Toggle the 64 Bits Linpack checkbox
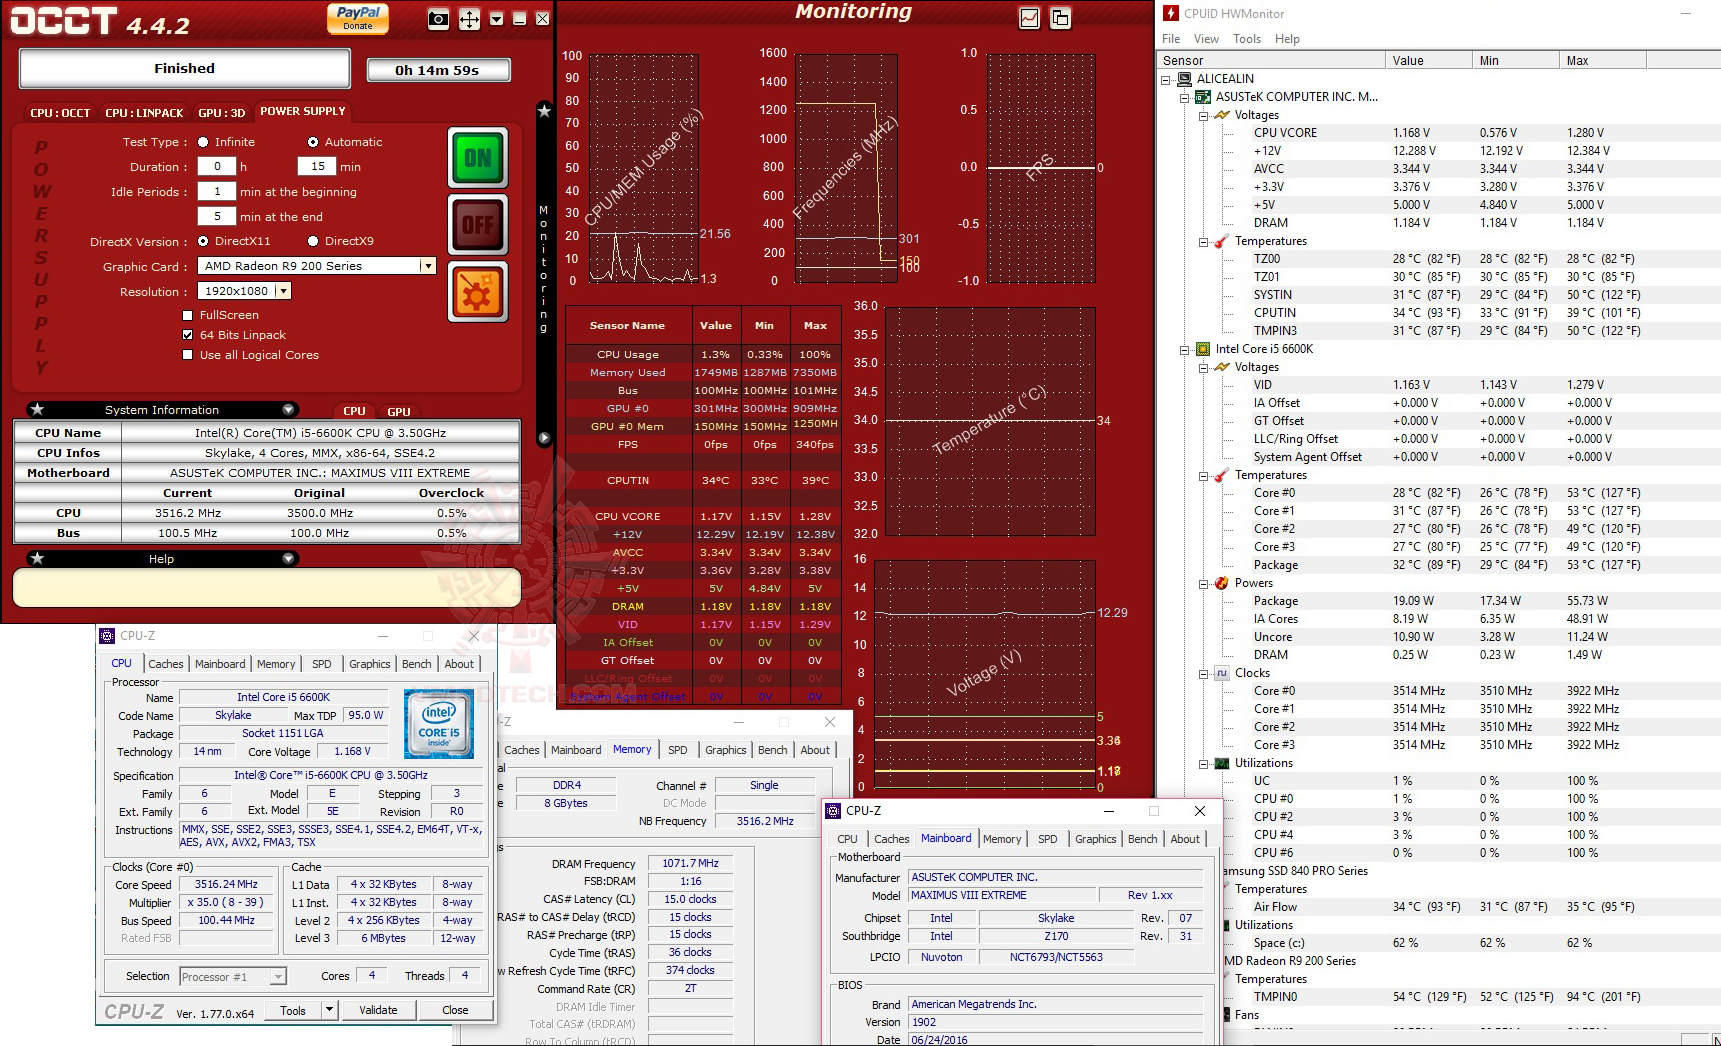1721x1046 pixels. (x=188, y=335)
